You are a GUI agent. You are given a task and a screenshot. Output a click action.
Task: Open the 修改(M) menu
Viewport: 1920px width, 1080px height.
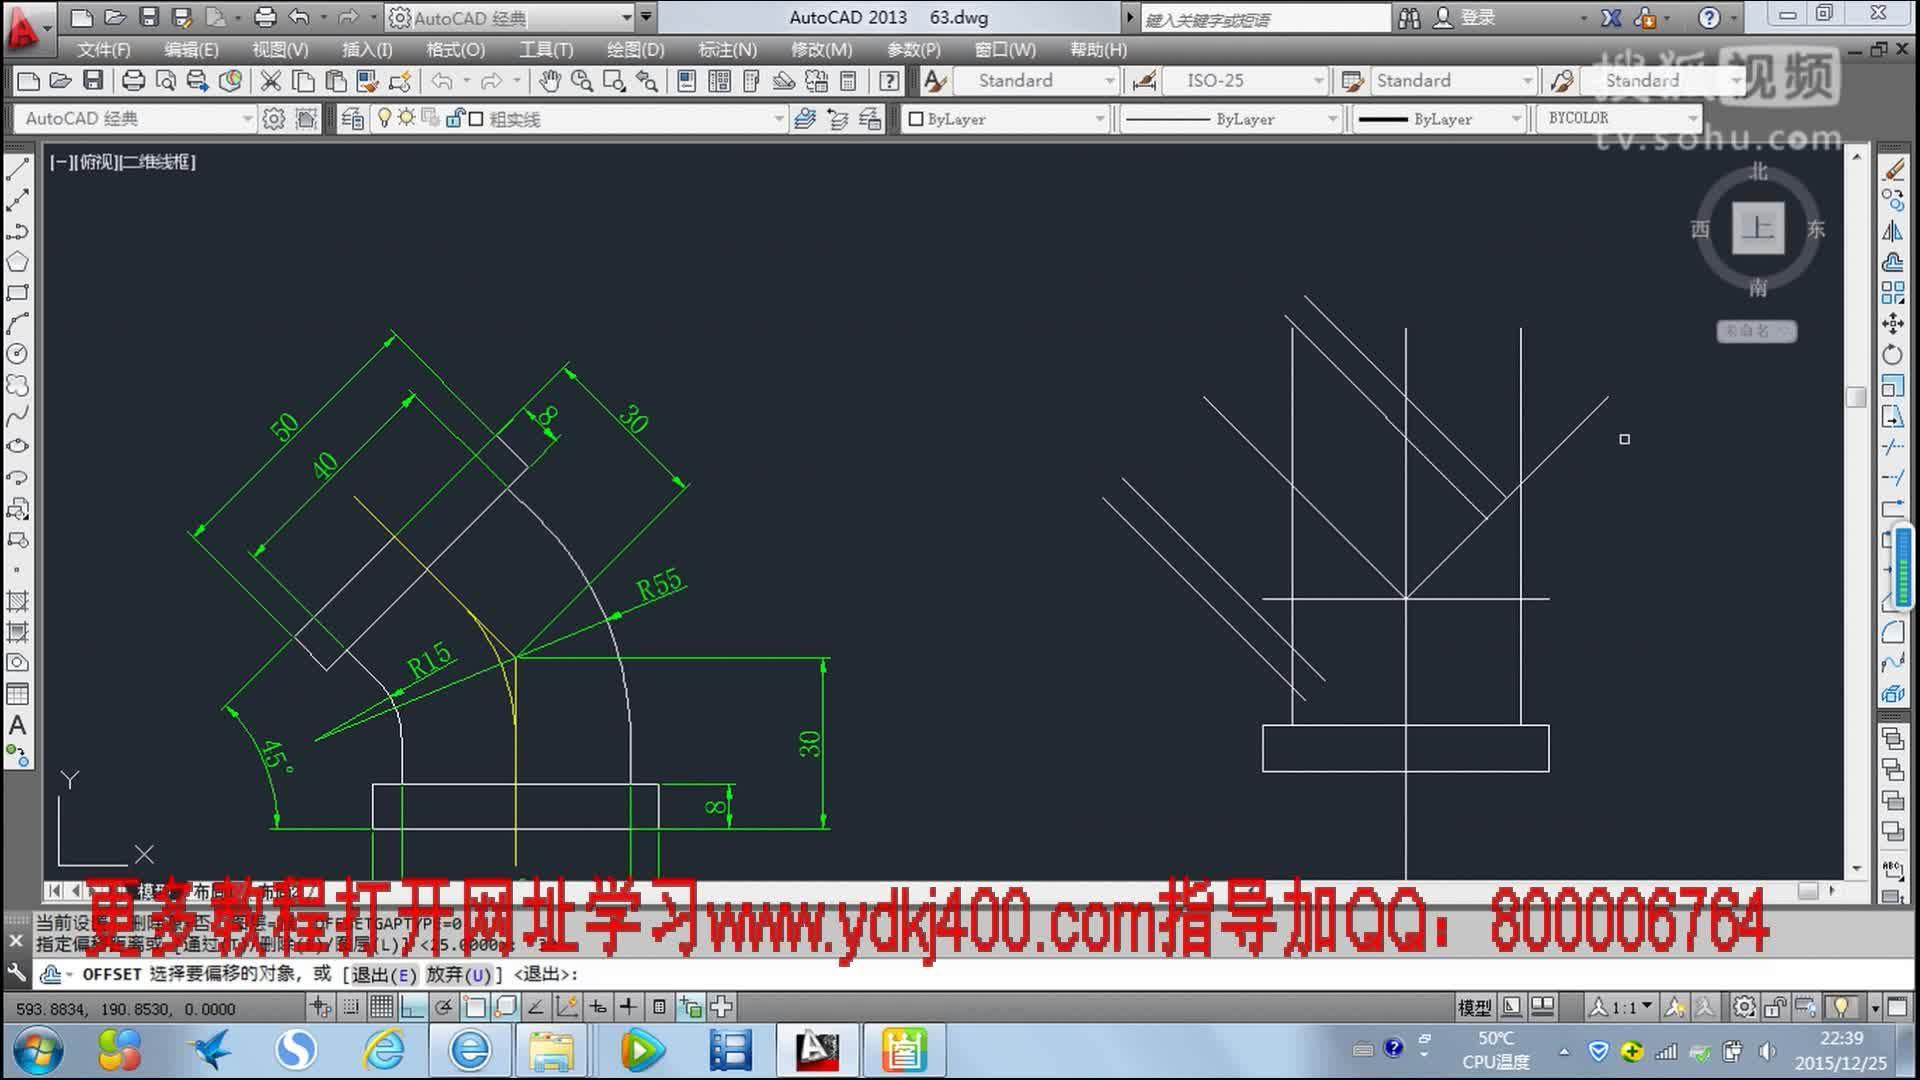(x=824, y=49)
